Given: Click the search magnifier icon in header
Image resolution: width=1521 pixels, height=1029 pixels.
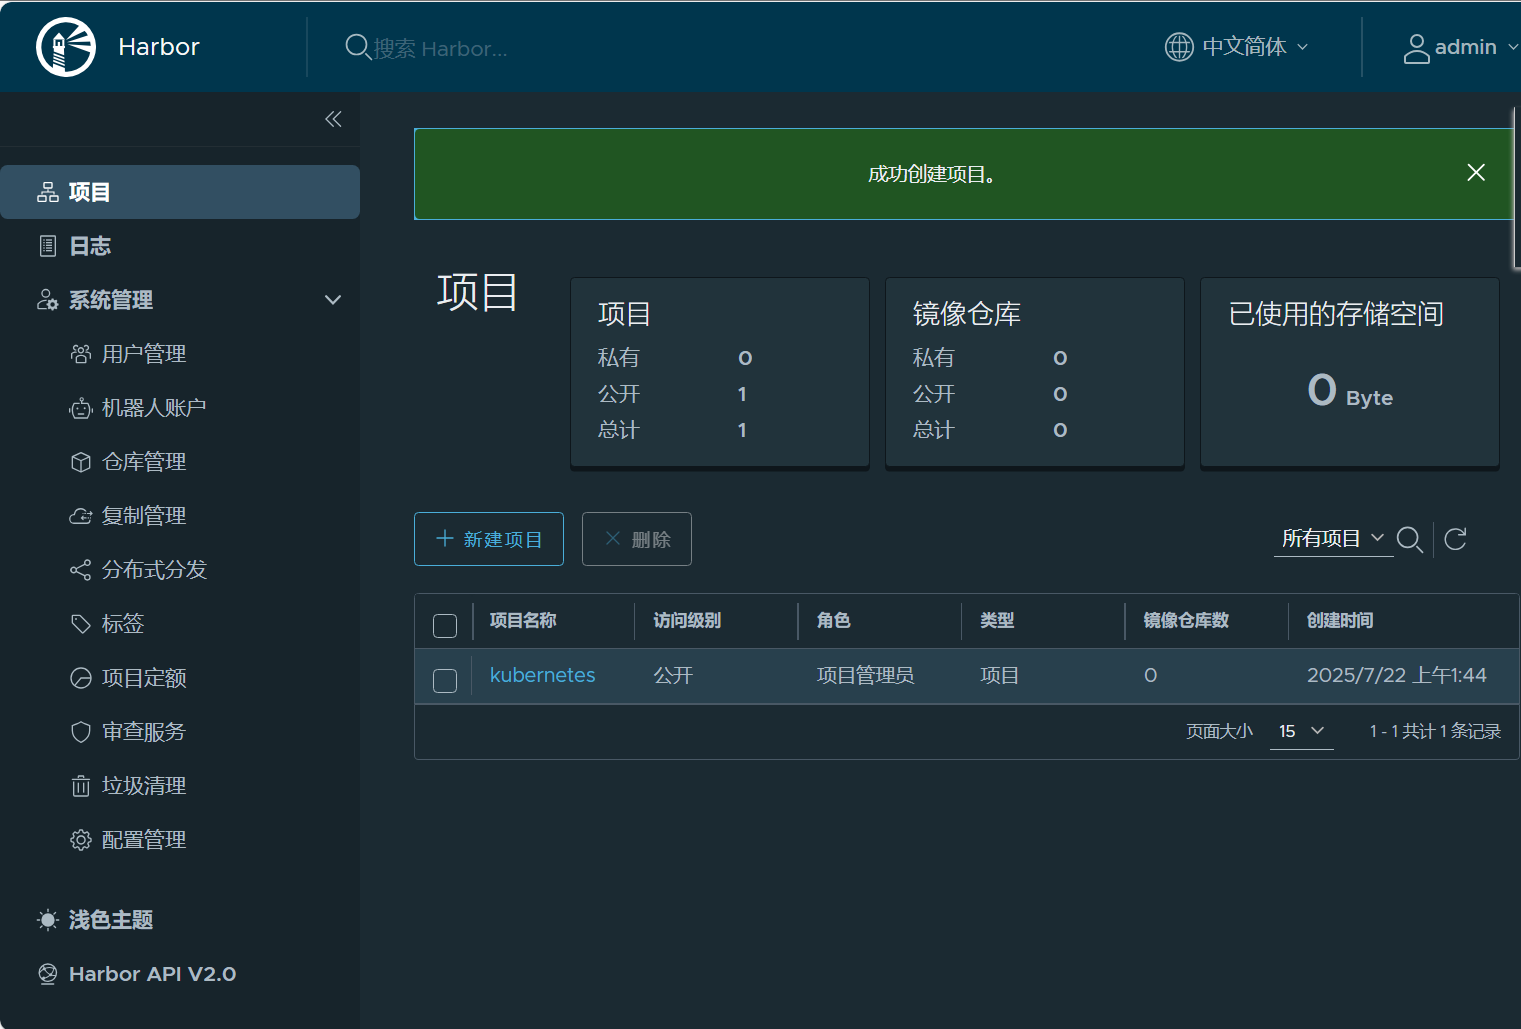Looking at the screenshot, I should click(x=357, y=47).
